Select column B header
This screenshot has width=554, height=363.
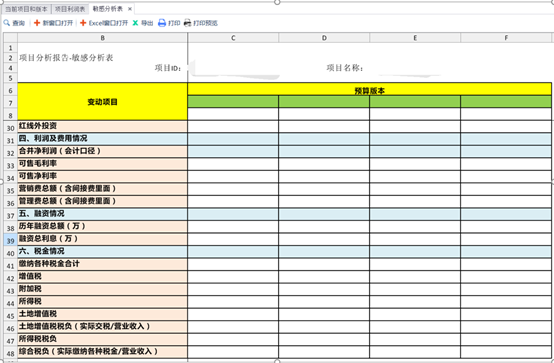(102, 38)
